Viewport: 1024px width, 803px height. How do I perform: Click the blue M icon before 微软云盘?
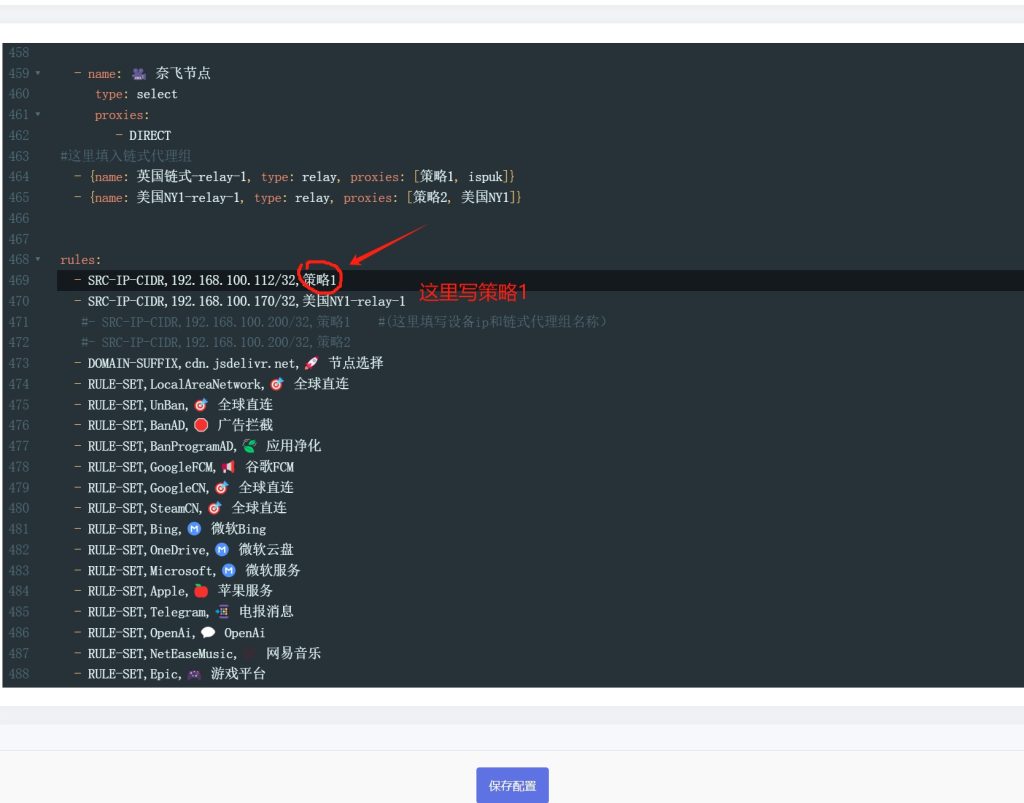222,549
